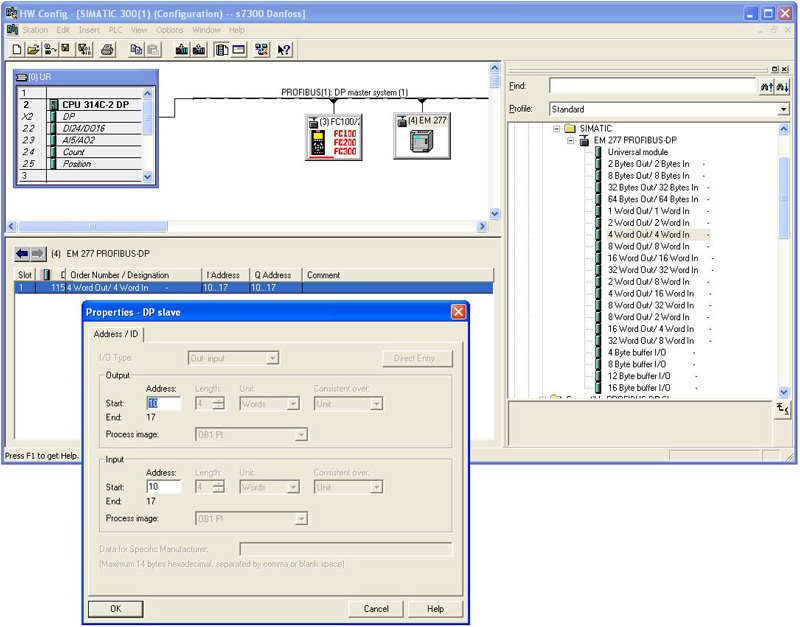Click the back arrow navigation icon
This screenshot has width=800, height=627.
(22, 254)
